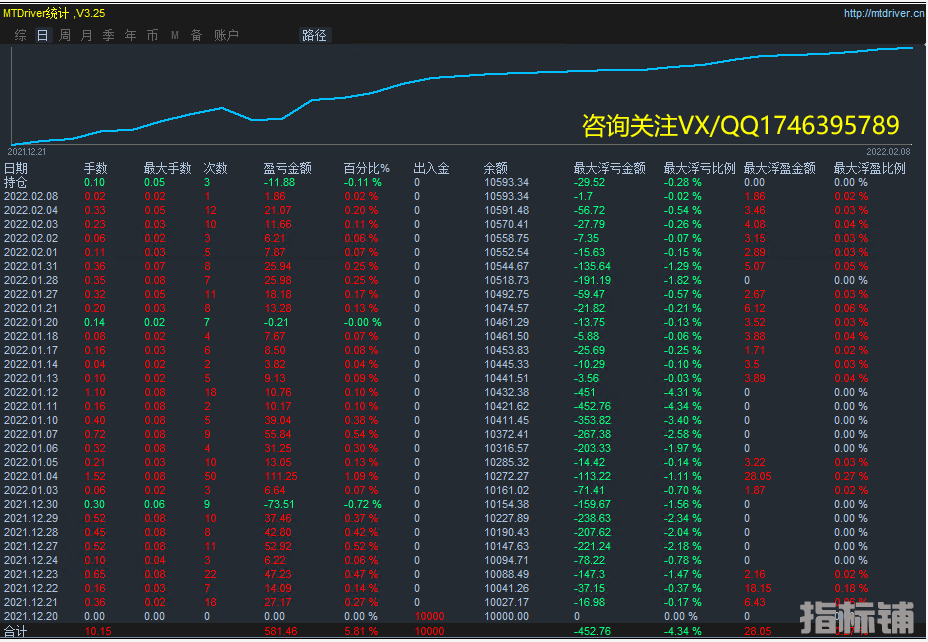The width and height of the screenshot is (928, 642).
Task: Open the 备 notes tab
Action: click(196, 35)
